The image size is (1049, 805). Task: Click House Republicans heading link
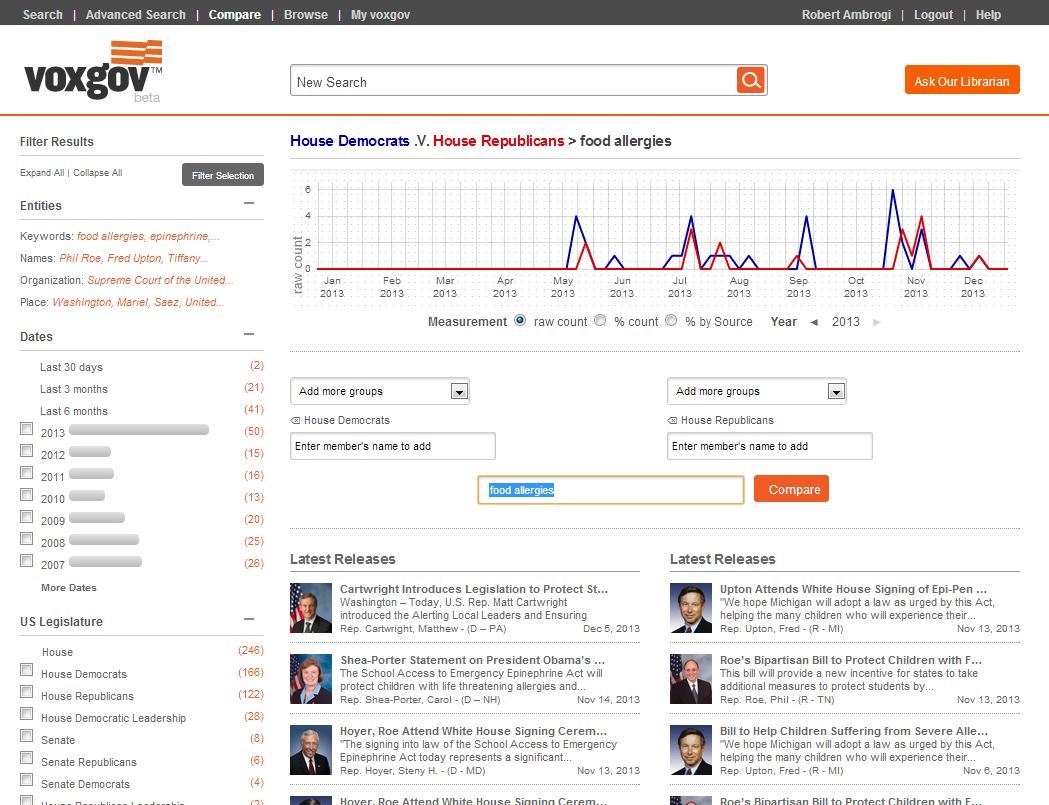click(498, 141)
